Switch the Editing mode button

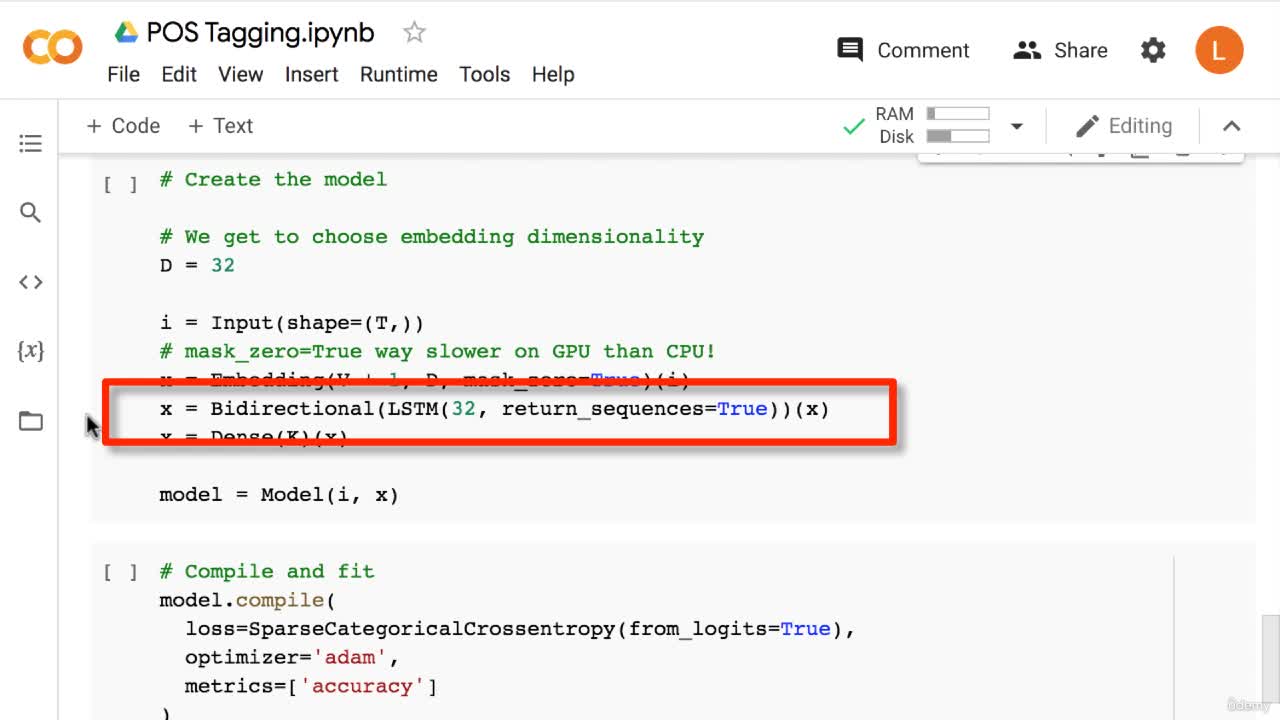1123,126
